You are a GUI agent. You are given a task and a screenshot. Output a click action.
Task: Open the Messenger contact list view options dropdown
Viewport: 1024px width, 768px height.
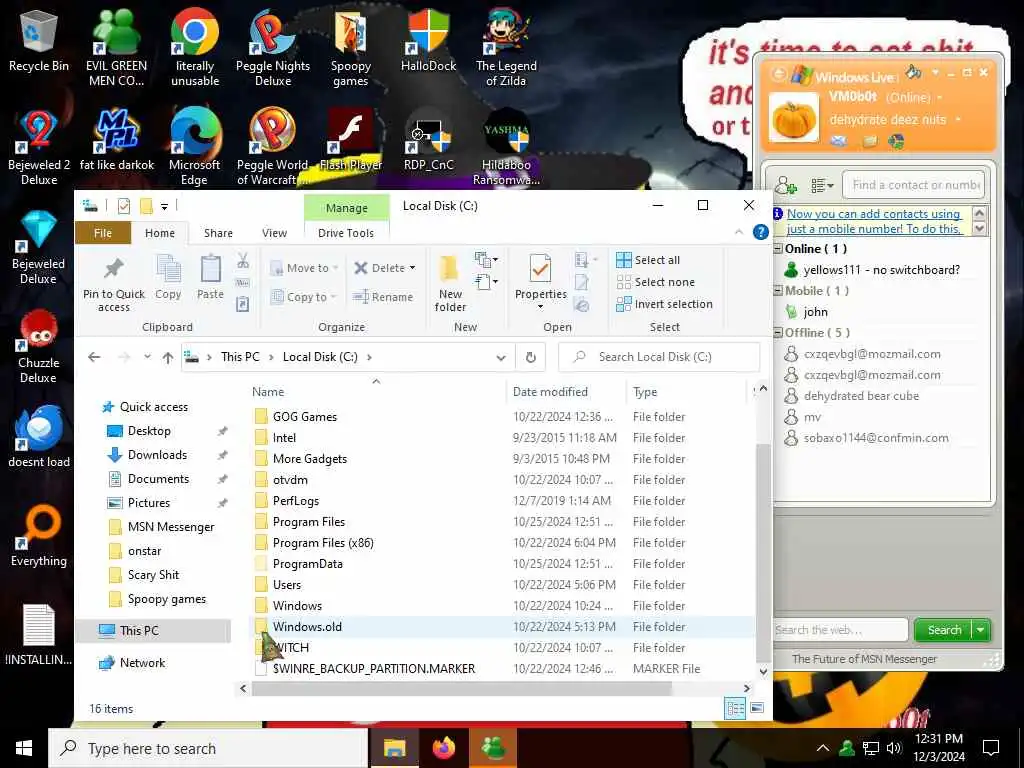tap(822, 186)
